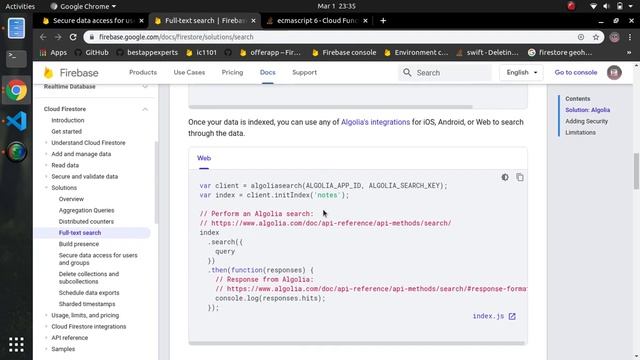Go forward in browser history

[58, 37]
